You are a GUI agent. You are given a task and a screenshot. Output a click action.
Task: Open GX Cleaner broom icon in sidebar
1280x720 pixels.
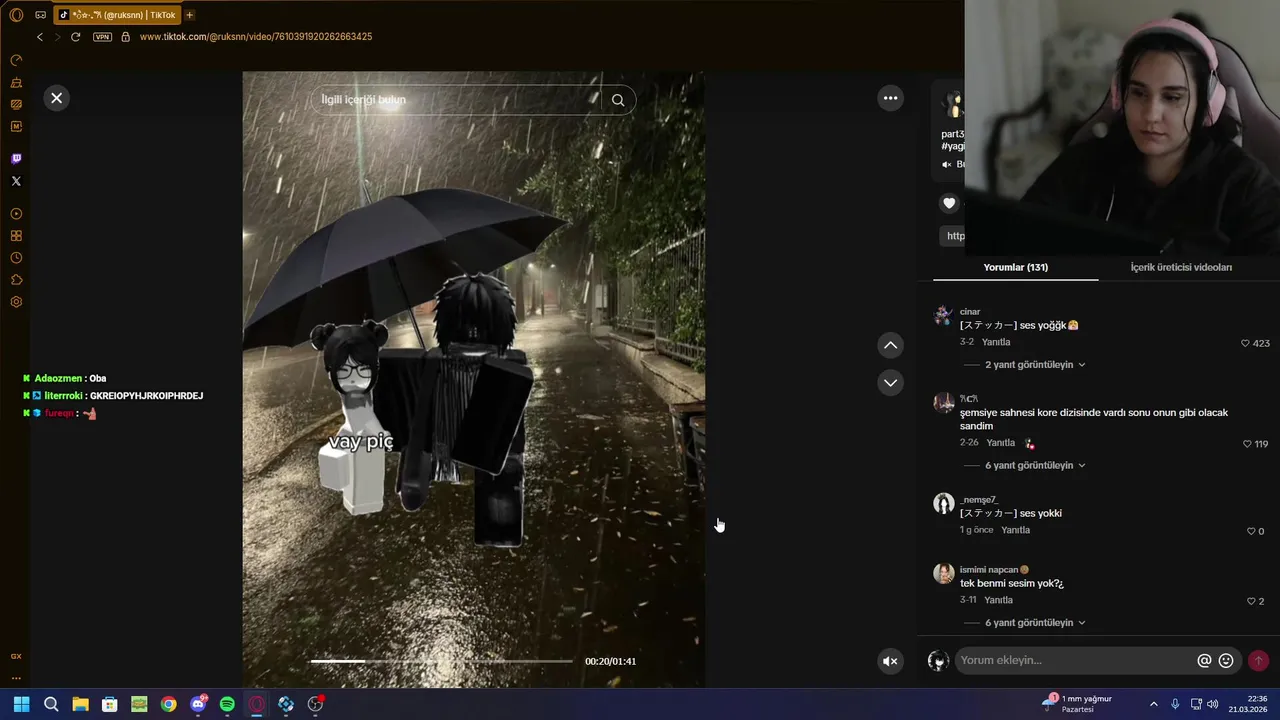coord(16,85)
